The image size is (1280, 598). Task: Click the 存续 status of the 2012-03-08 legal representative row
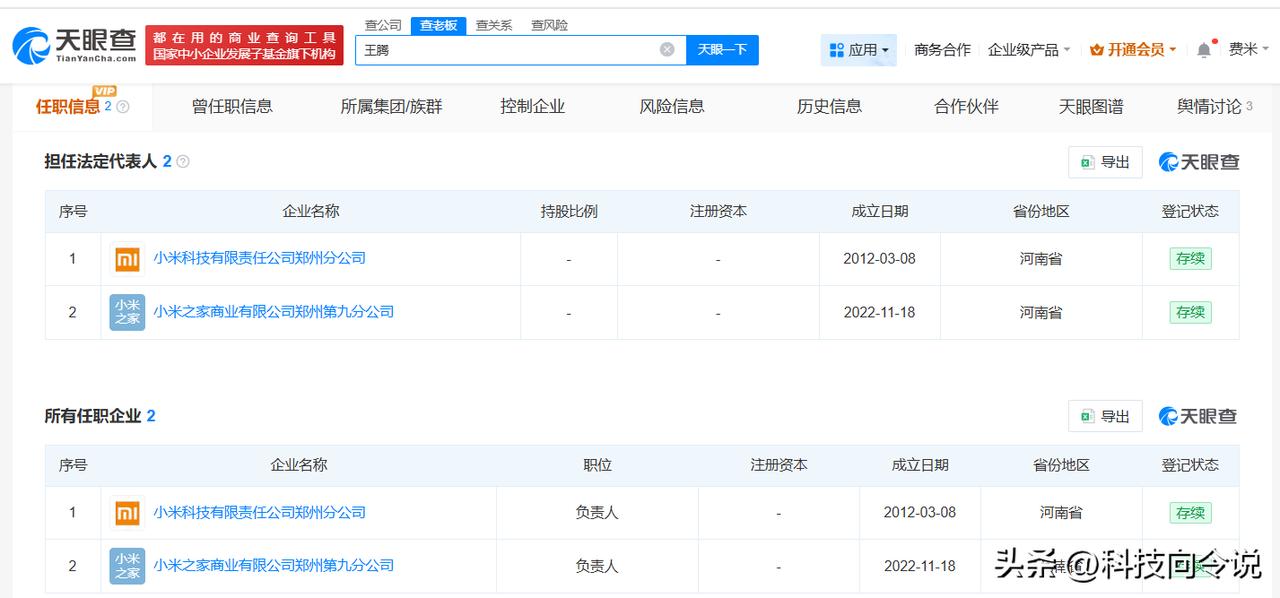coord(1190,258)
